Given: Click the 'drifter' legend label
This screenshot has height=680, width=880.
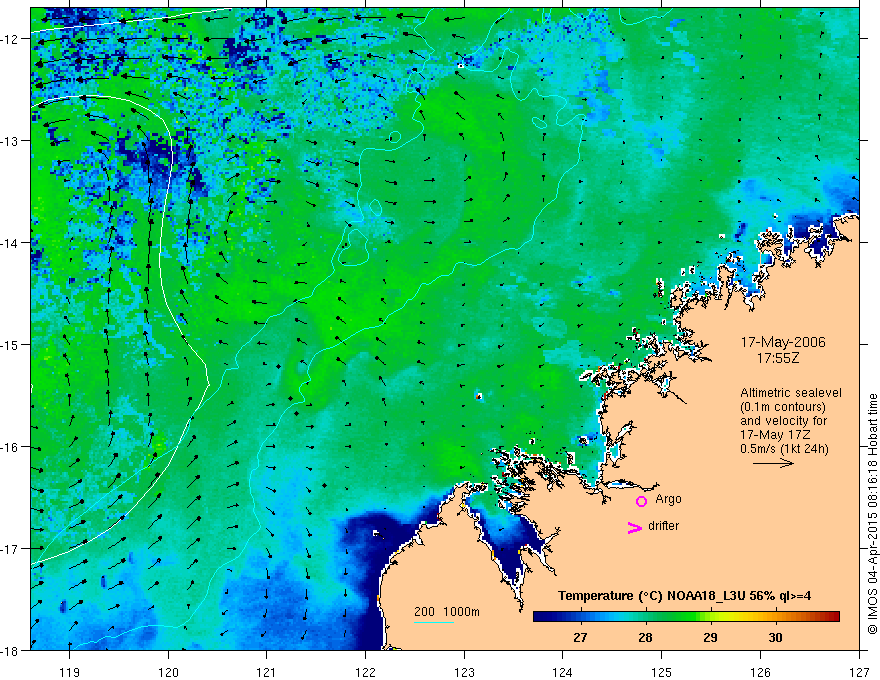Looking at the screenshot, I should coord(663,526).
